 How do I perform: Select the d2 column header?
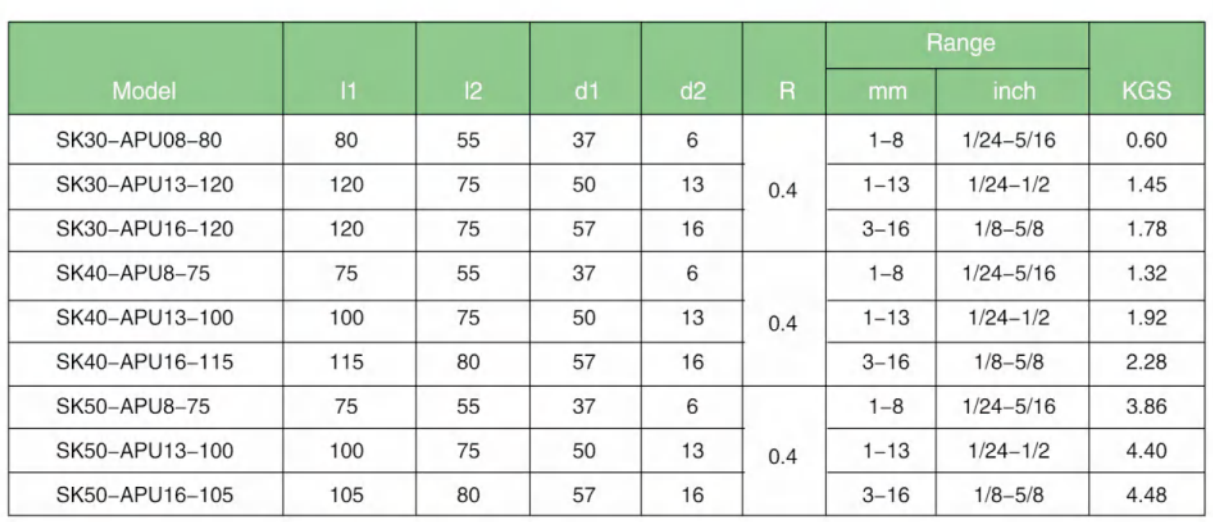tap(691, 92)
